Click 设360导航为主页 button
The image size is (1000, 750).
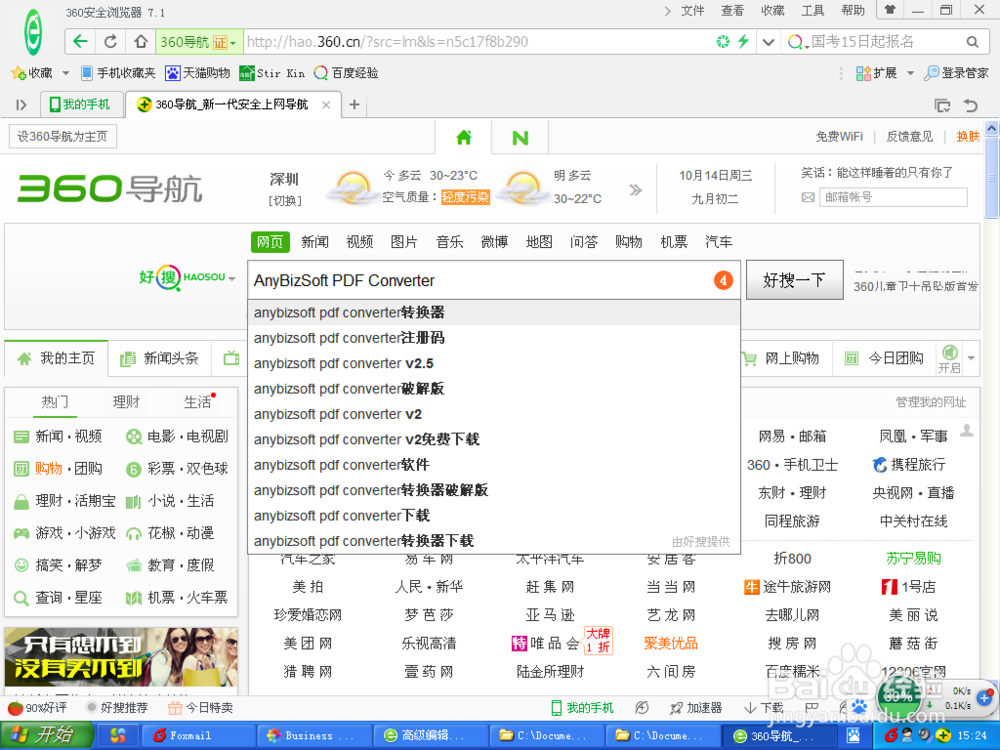point(62,136)
